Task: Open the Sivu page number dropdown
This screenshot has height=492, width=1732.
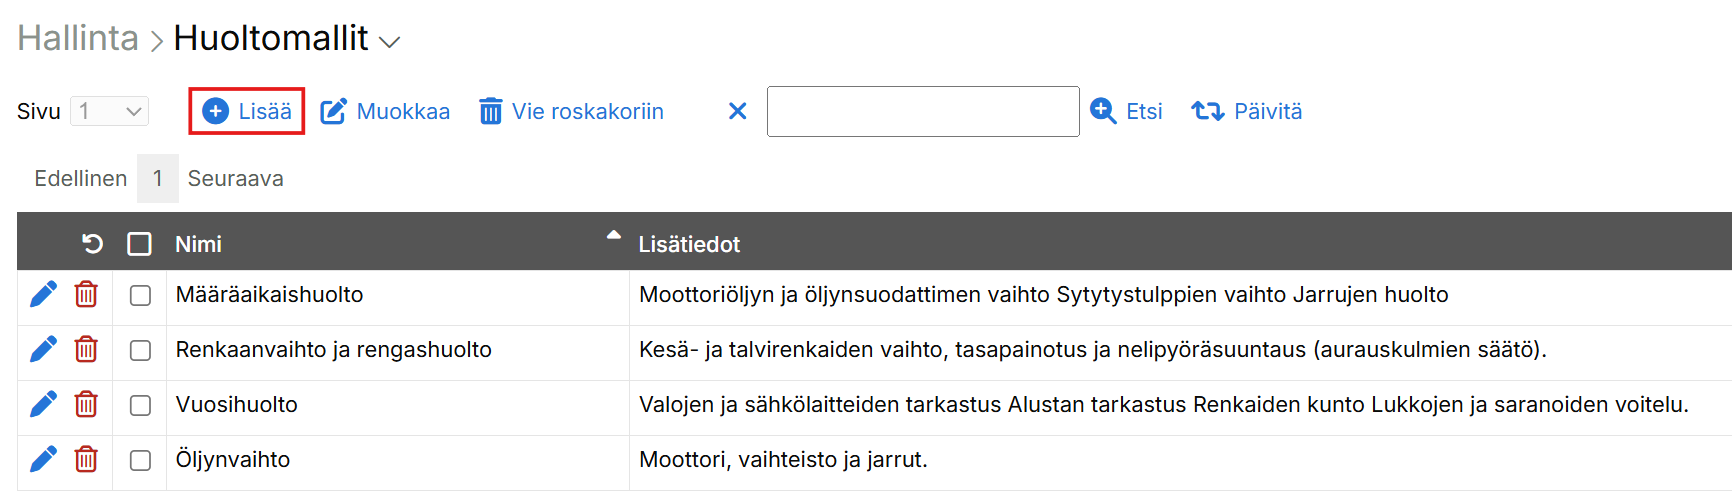Action: point(110,111)
